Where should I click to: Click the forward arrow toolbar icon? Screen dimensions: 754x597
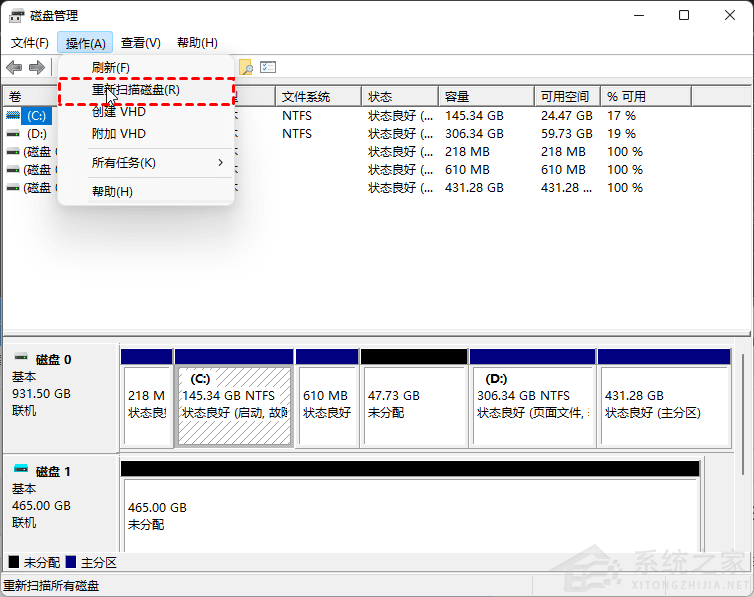pyautogui.click(x=37, y=67)
